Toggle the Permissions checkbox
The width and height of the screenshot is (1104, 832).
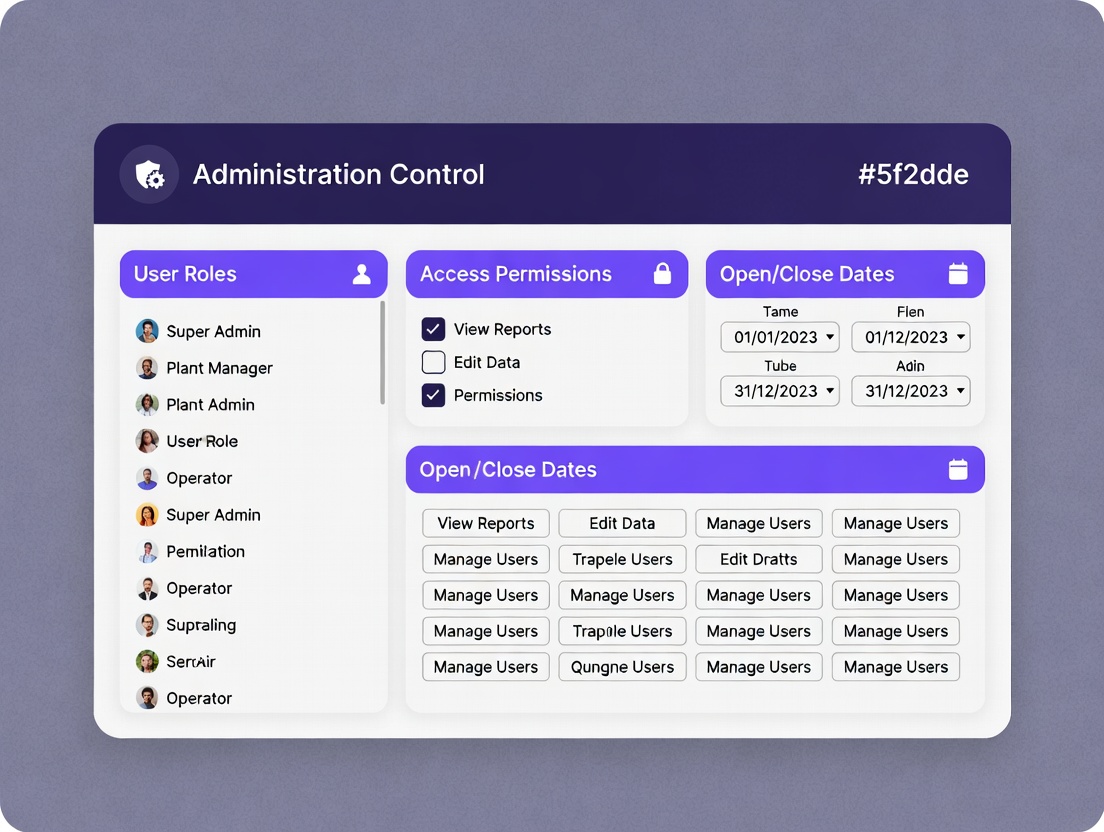(x=433, y=395)
